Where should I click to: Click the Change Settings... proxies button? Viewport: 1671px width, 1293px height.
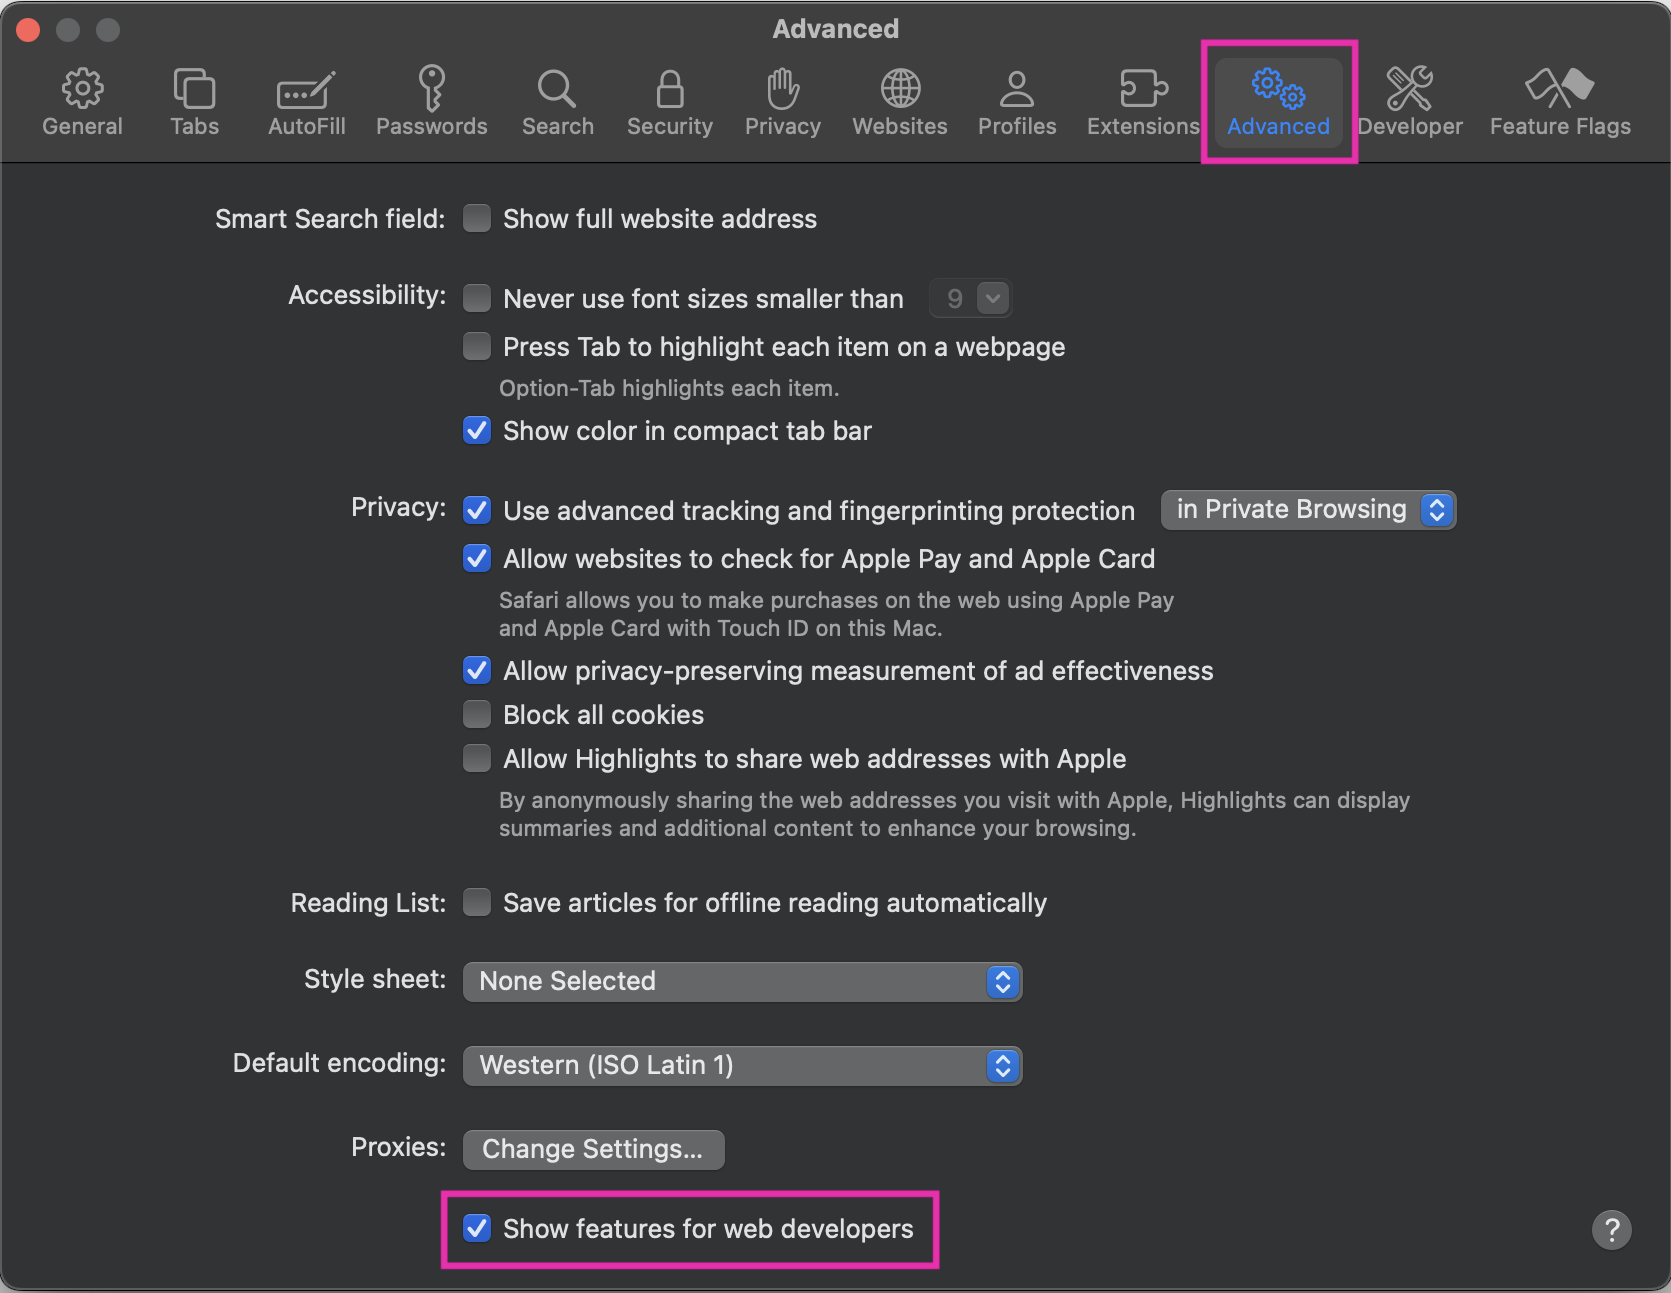point(593,1149)
